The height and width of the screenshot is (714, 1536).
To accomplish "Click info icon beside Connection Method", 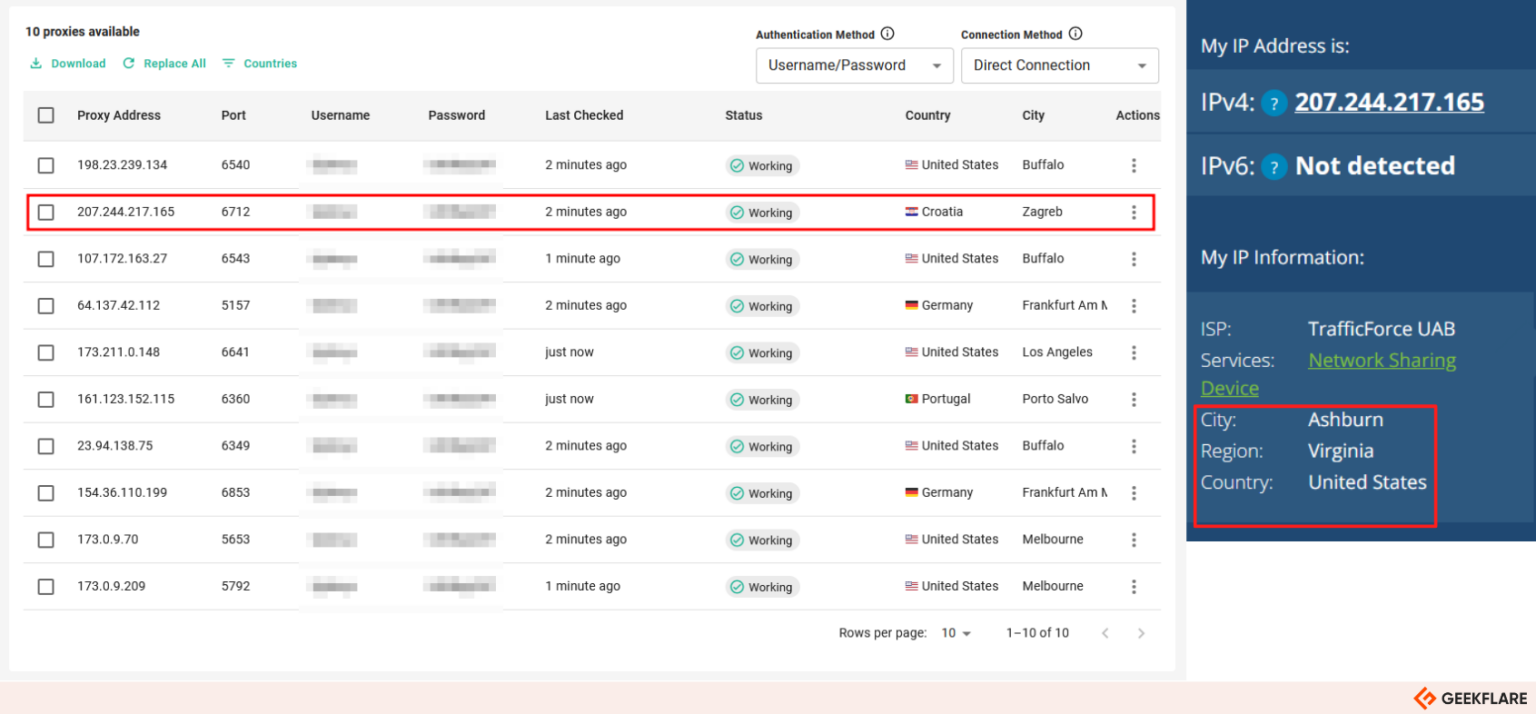I will point(1075,34).
